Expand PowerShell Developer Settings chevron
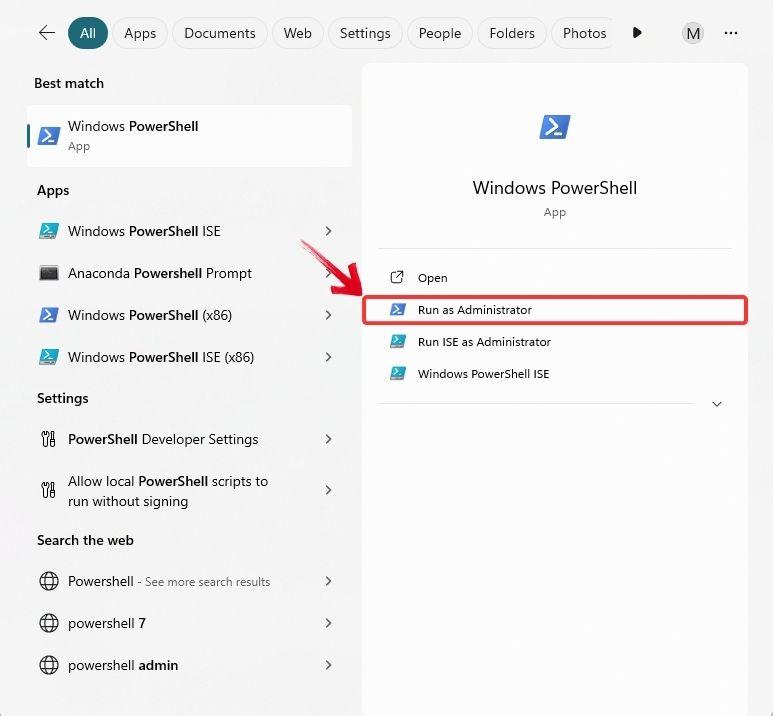The image size is (773, 716). (x=328, y=439)
